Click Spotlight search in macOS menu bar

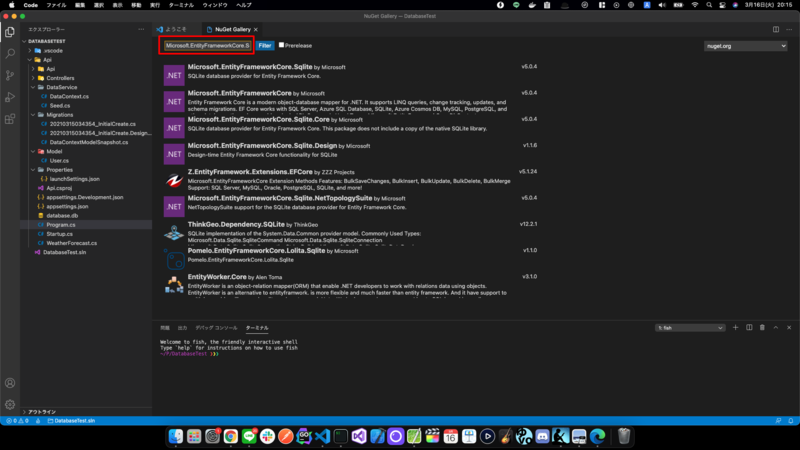(x=709, y=5)
